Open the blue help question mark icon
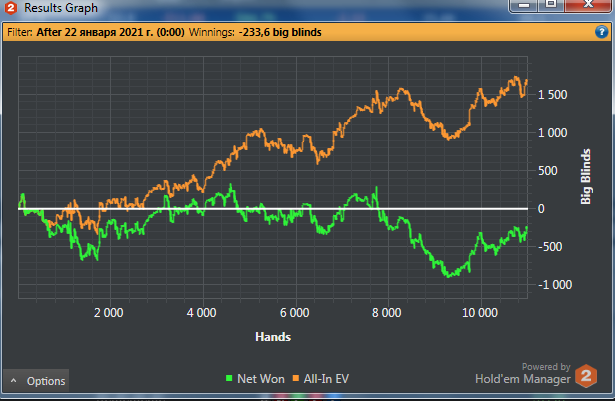 [x=601, y=32]
